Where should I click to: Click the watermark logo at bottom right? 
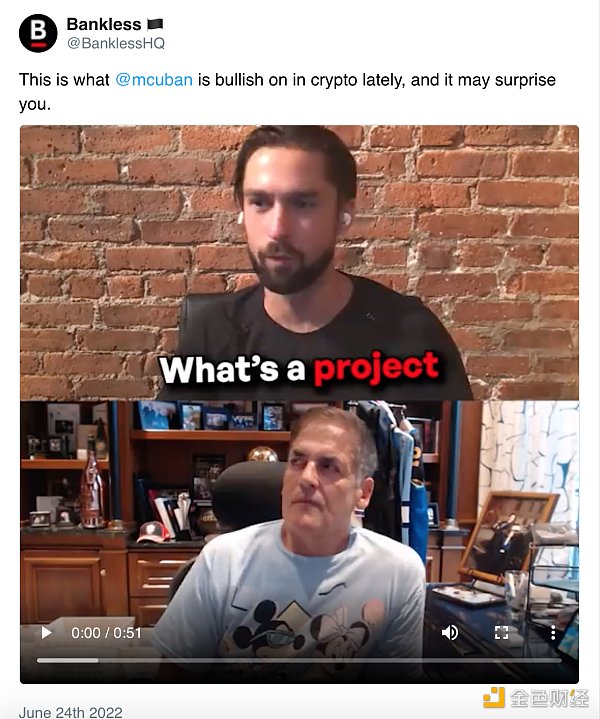[494, 698]
